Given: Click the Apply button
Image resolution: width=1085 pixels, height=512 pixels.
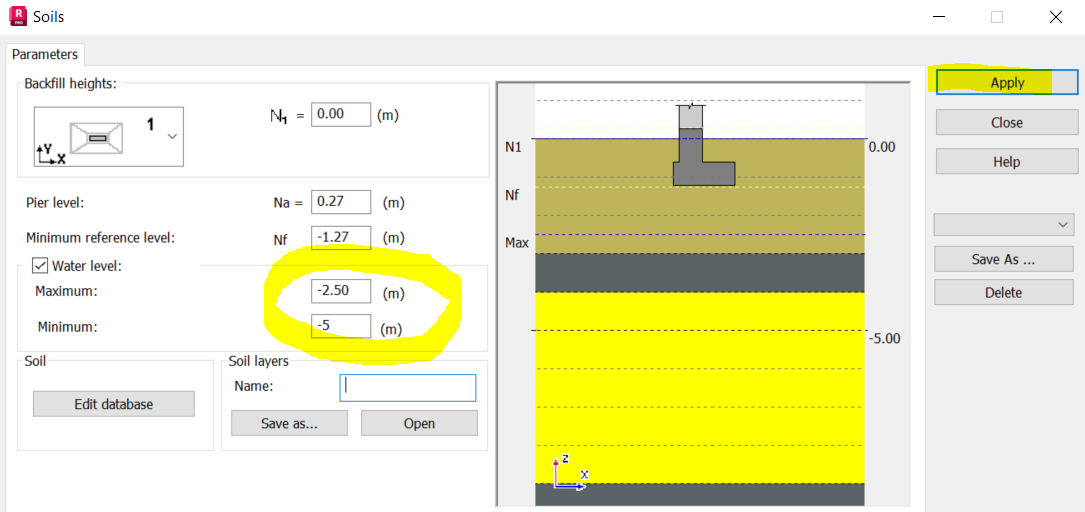Looking at the screenshot, I should point(1007,82).
